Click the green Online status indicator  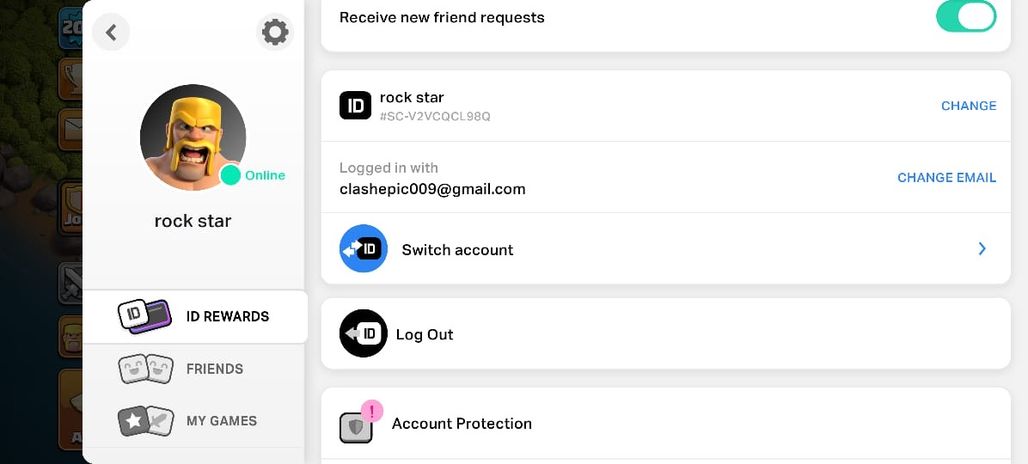point(230,175)
